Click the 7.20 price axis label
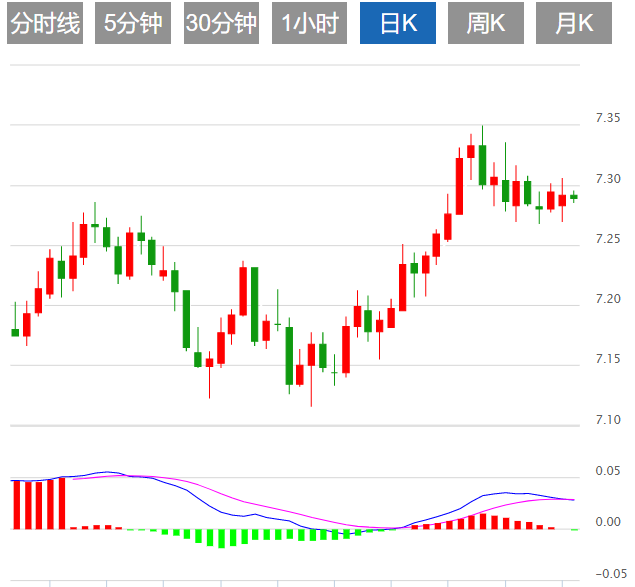Image resolution: width=635 pixels, height=587 pixels. coord(607,299)
